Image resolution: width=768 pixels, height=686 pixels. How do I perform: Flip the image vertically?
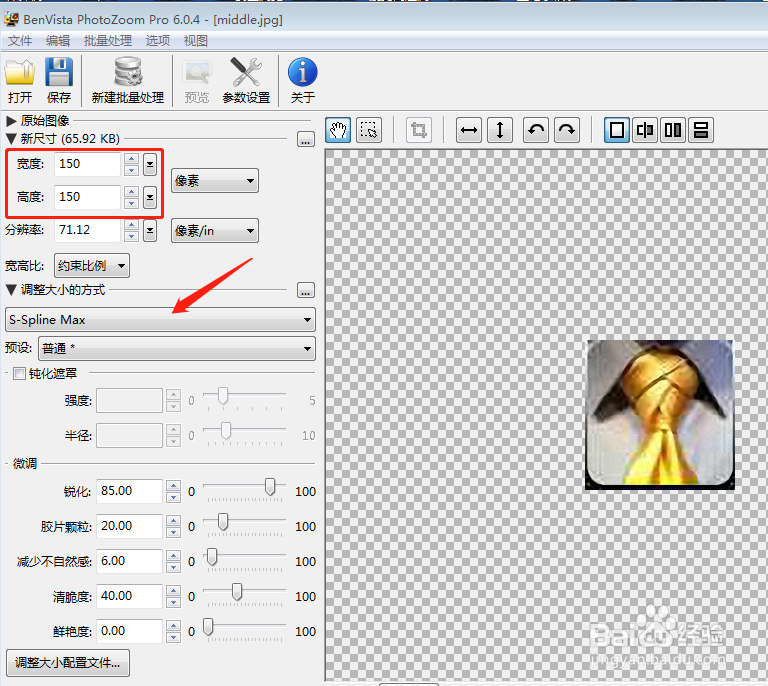click(500, 130)
